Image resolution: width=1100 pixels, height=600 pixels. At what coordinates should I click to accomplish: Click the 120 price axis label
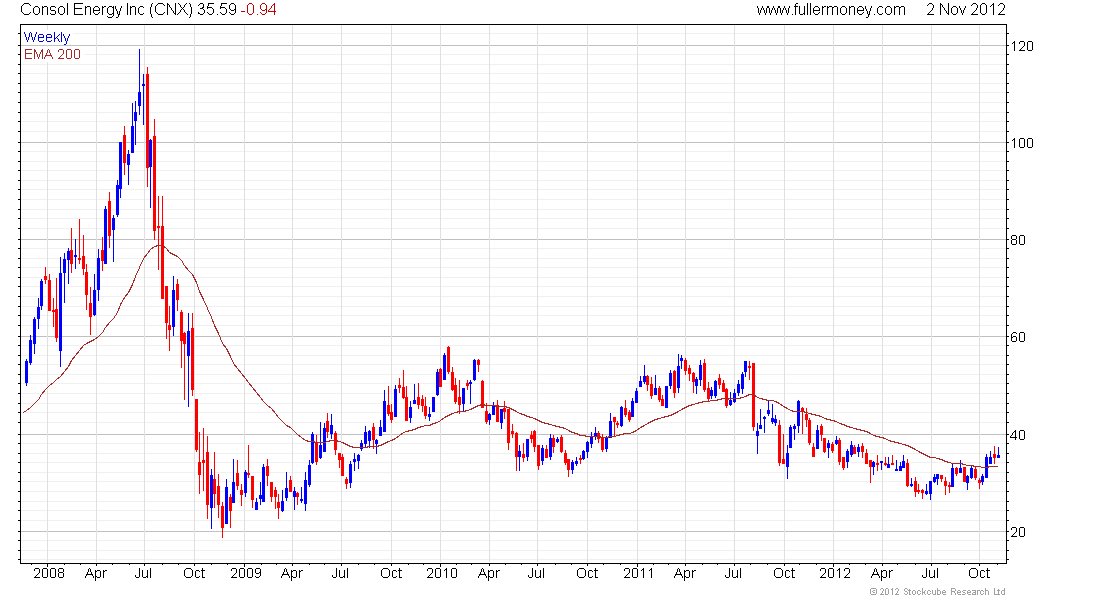coord(1021,46)
